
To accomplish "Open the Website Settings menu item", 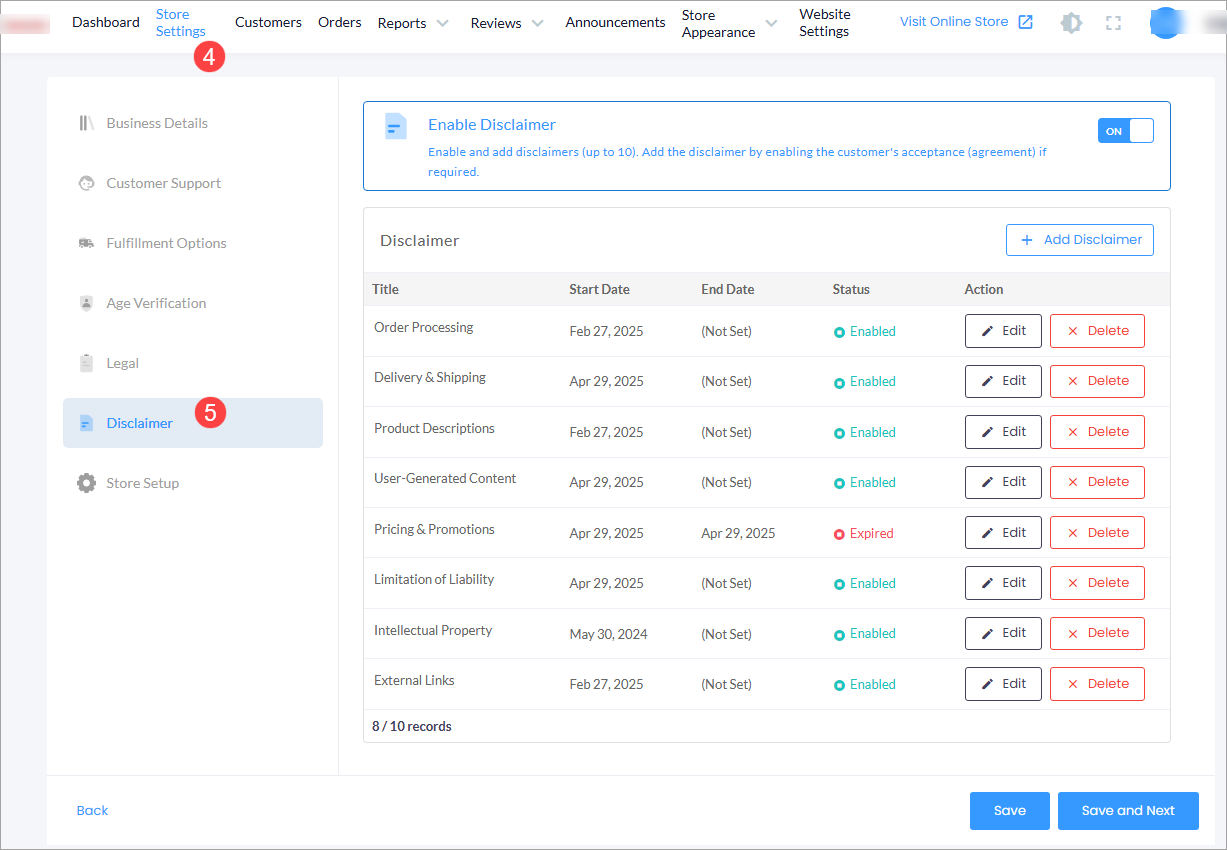I will [x=825, y=23].
